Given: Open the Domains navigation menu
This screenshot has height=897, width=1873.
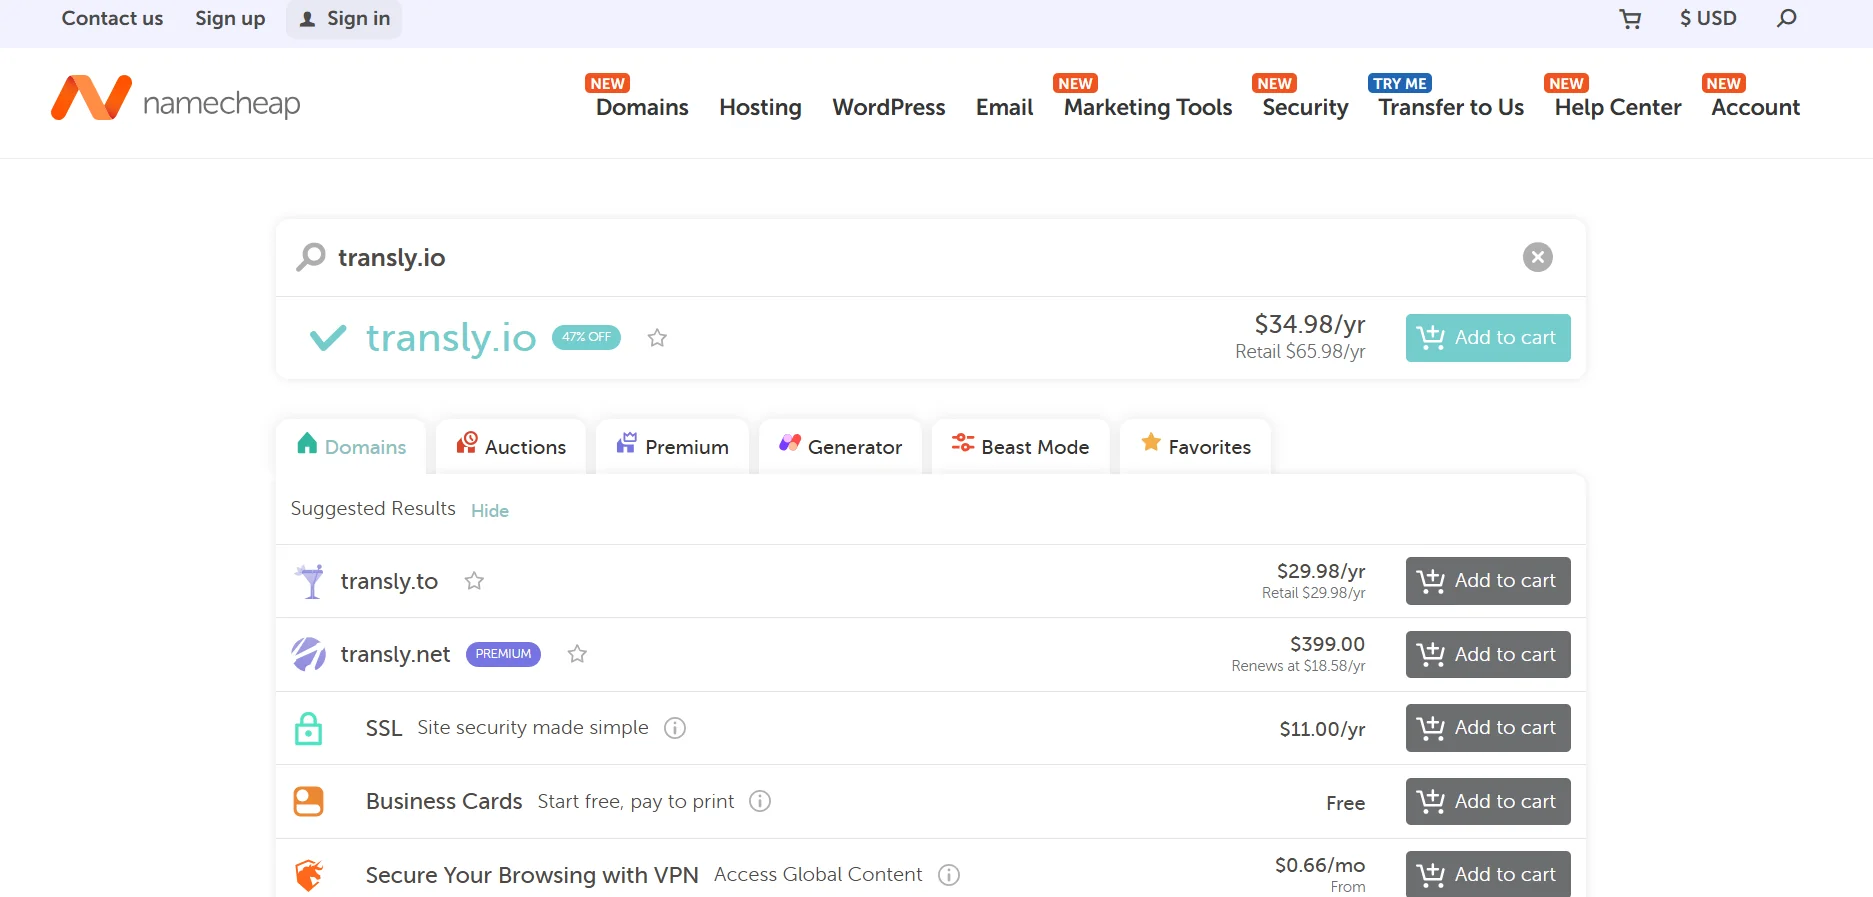Looking at the screenshot, I should coord(642,107).
